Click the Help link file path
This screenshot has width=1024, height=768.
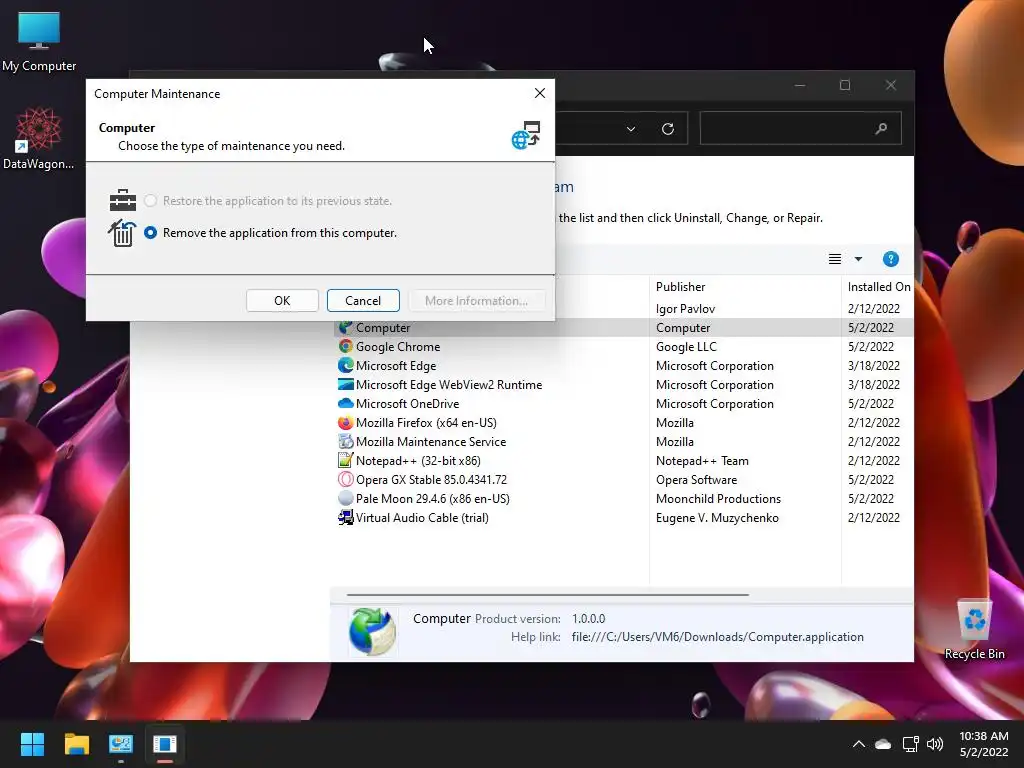(x=717, y=637)
